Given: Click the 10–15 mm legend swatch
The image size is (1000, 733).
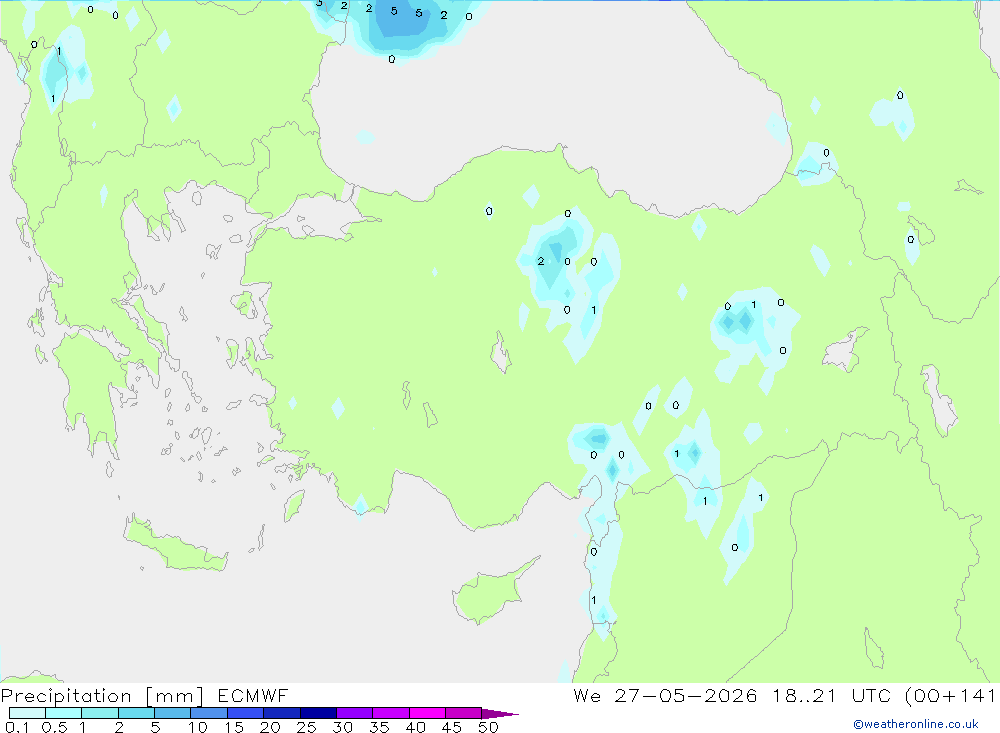Looking at the screenshot, I should click(209, 713).
